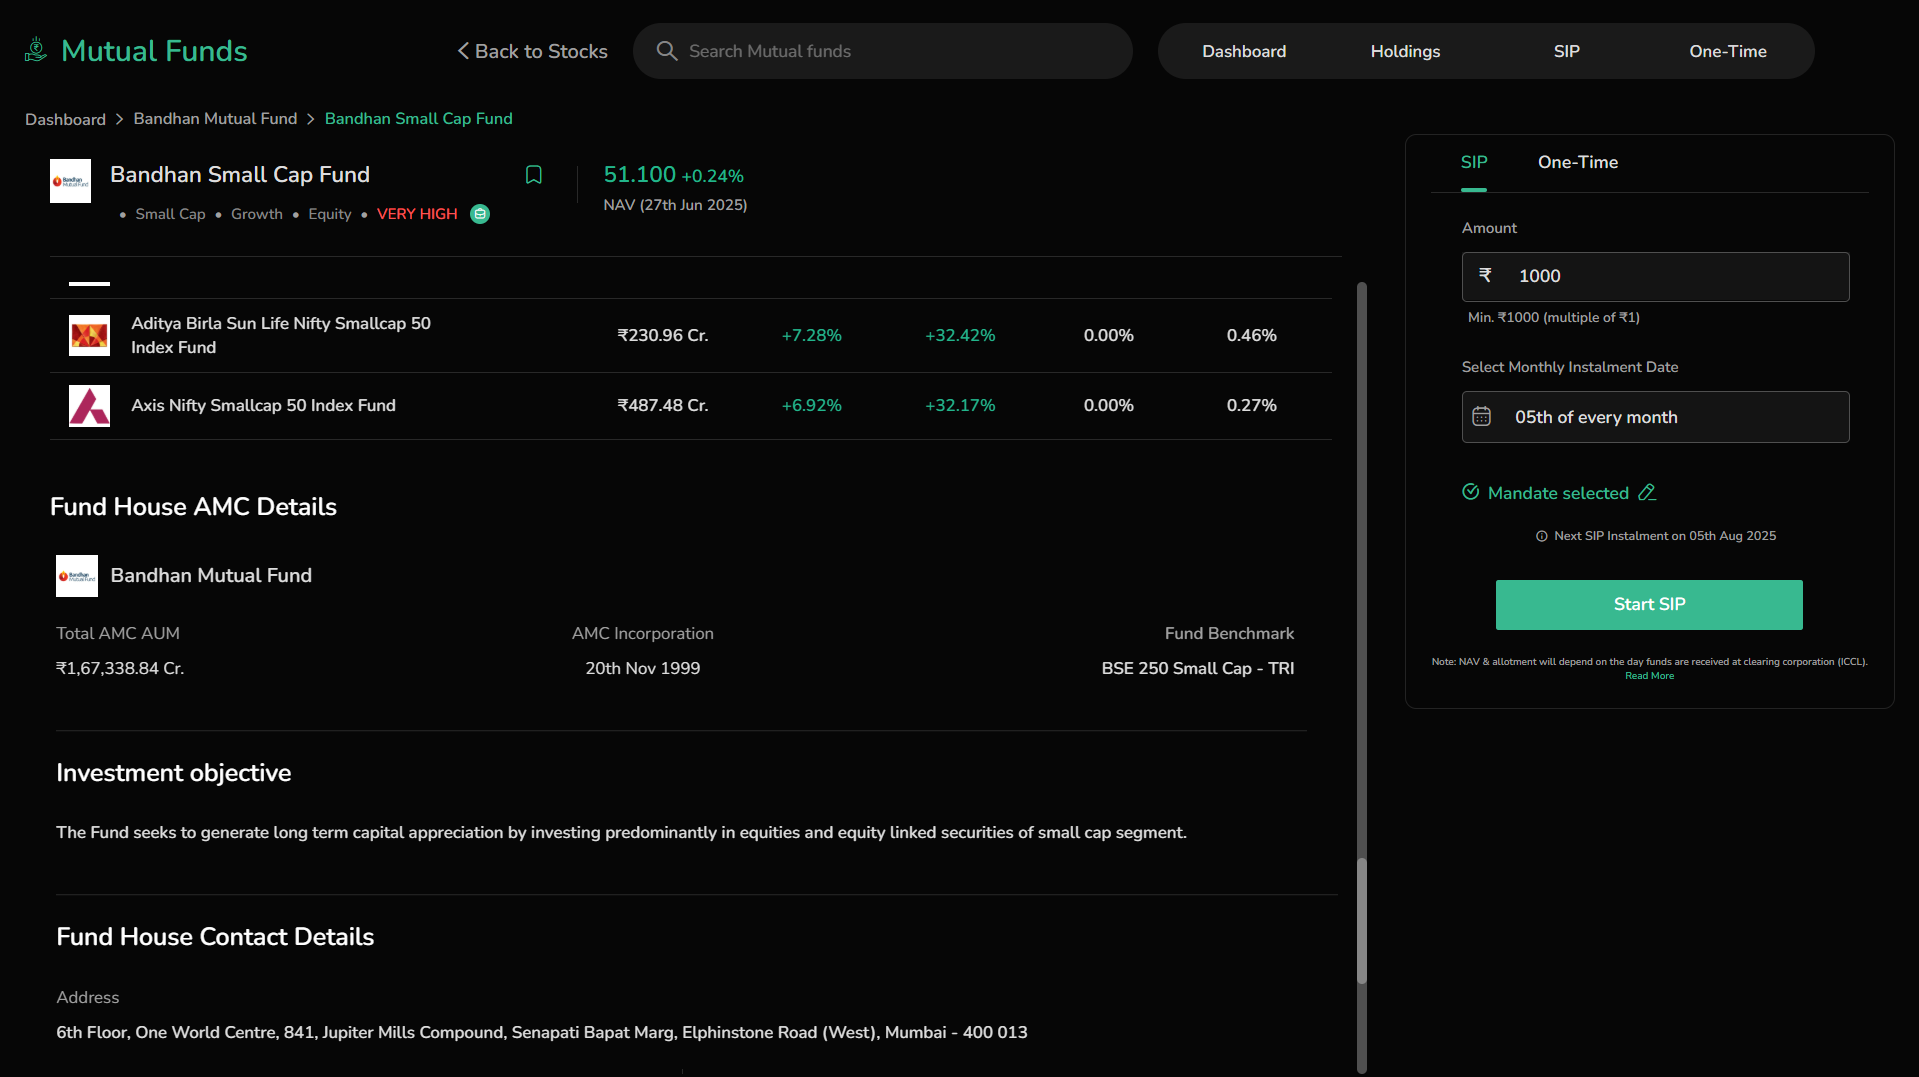This screenshot has height=1077, width=1919.
Task: Open the Holdings tab
Action: click(1405, 51)
